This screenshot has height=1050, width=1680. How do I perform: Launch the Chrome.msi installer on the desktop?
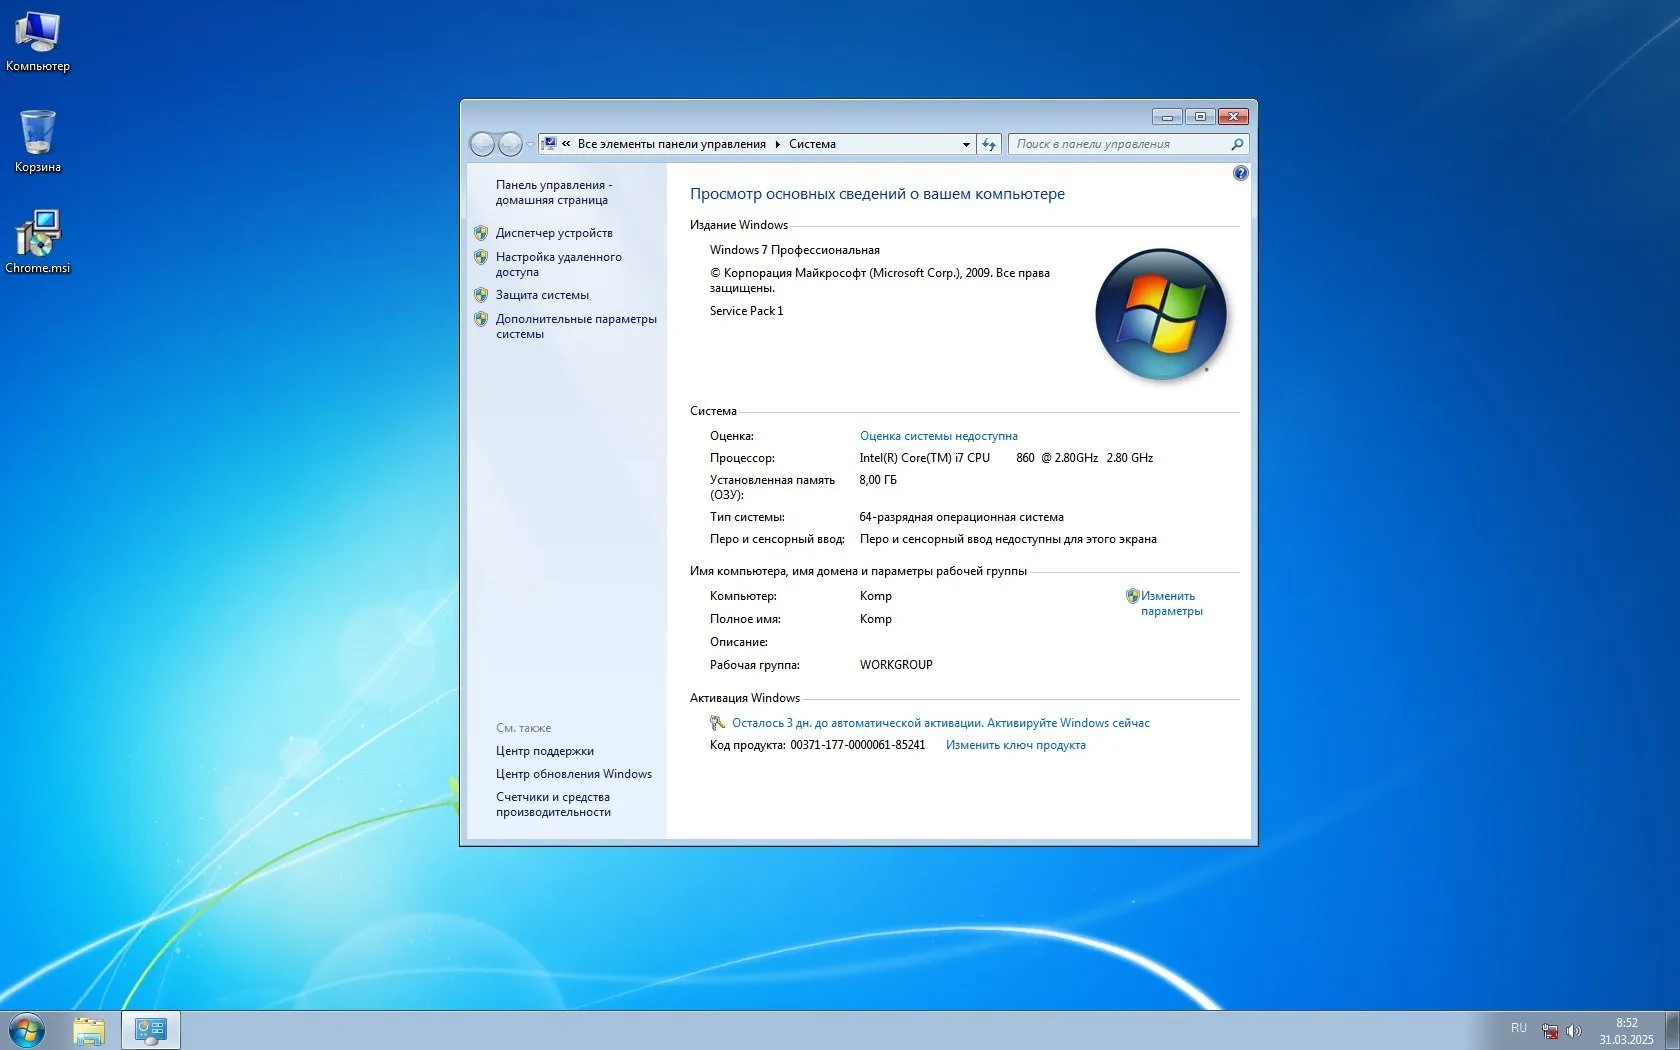pos(40,238)
